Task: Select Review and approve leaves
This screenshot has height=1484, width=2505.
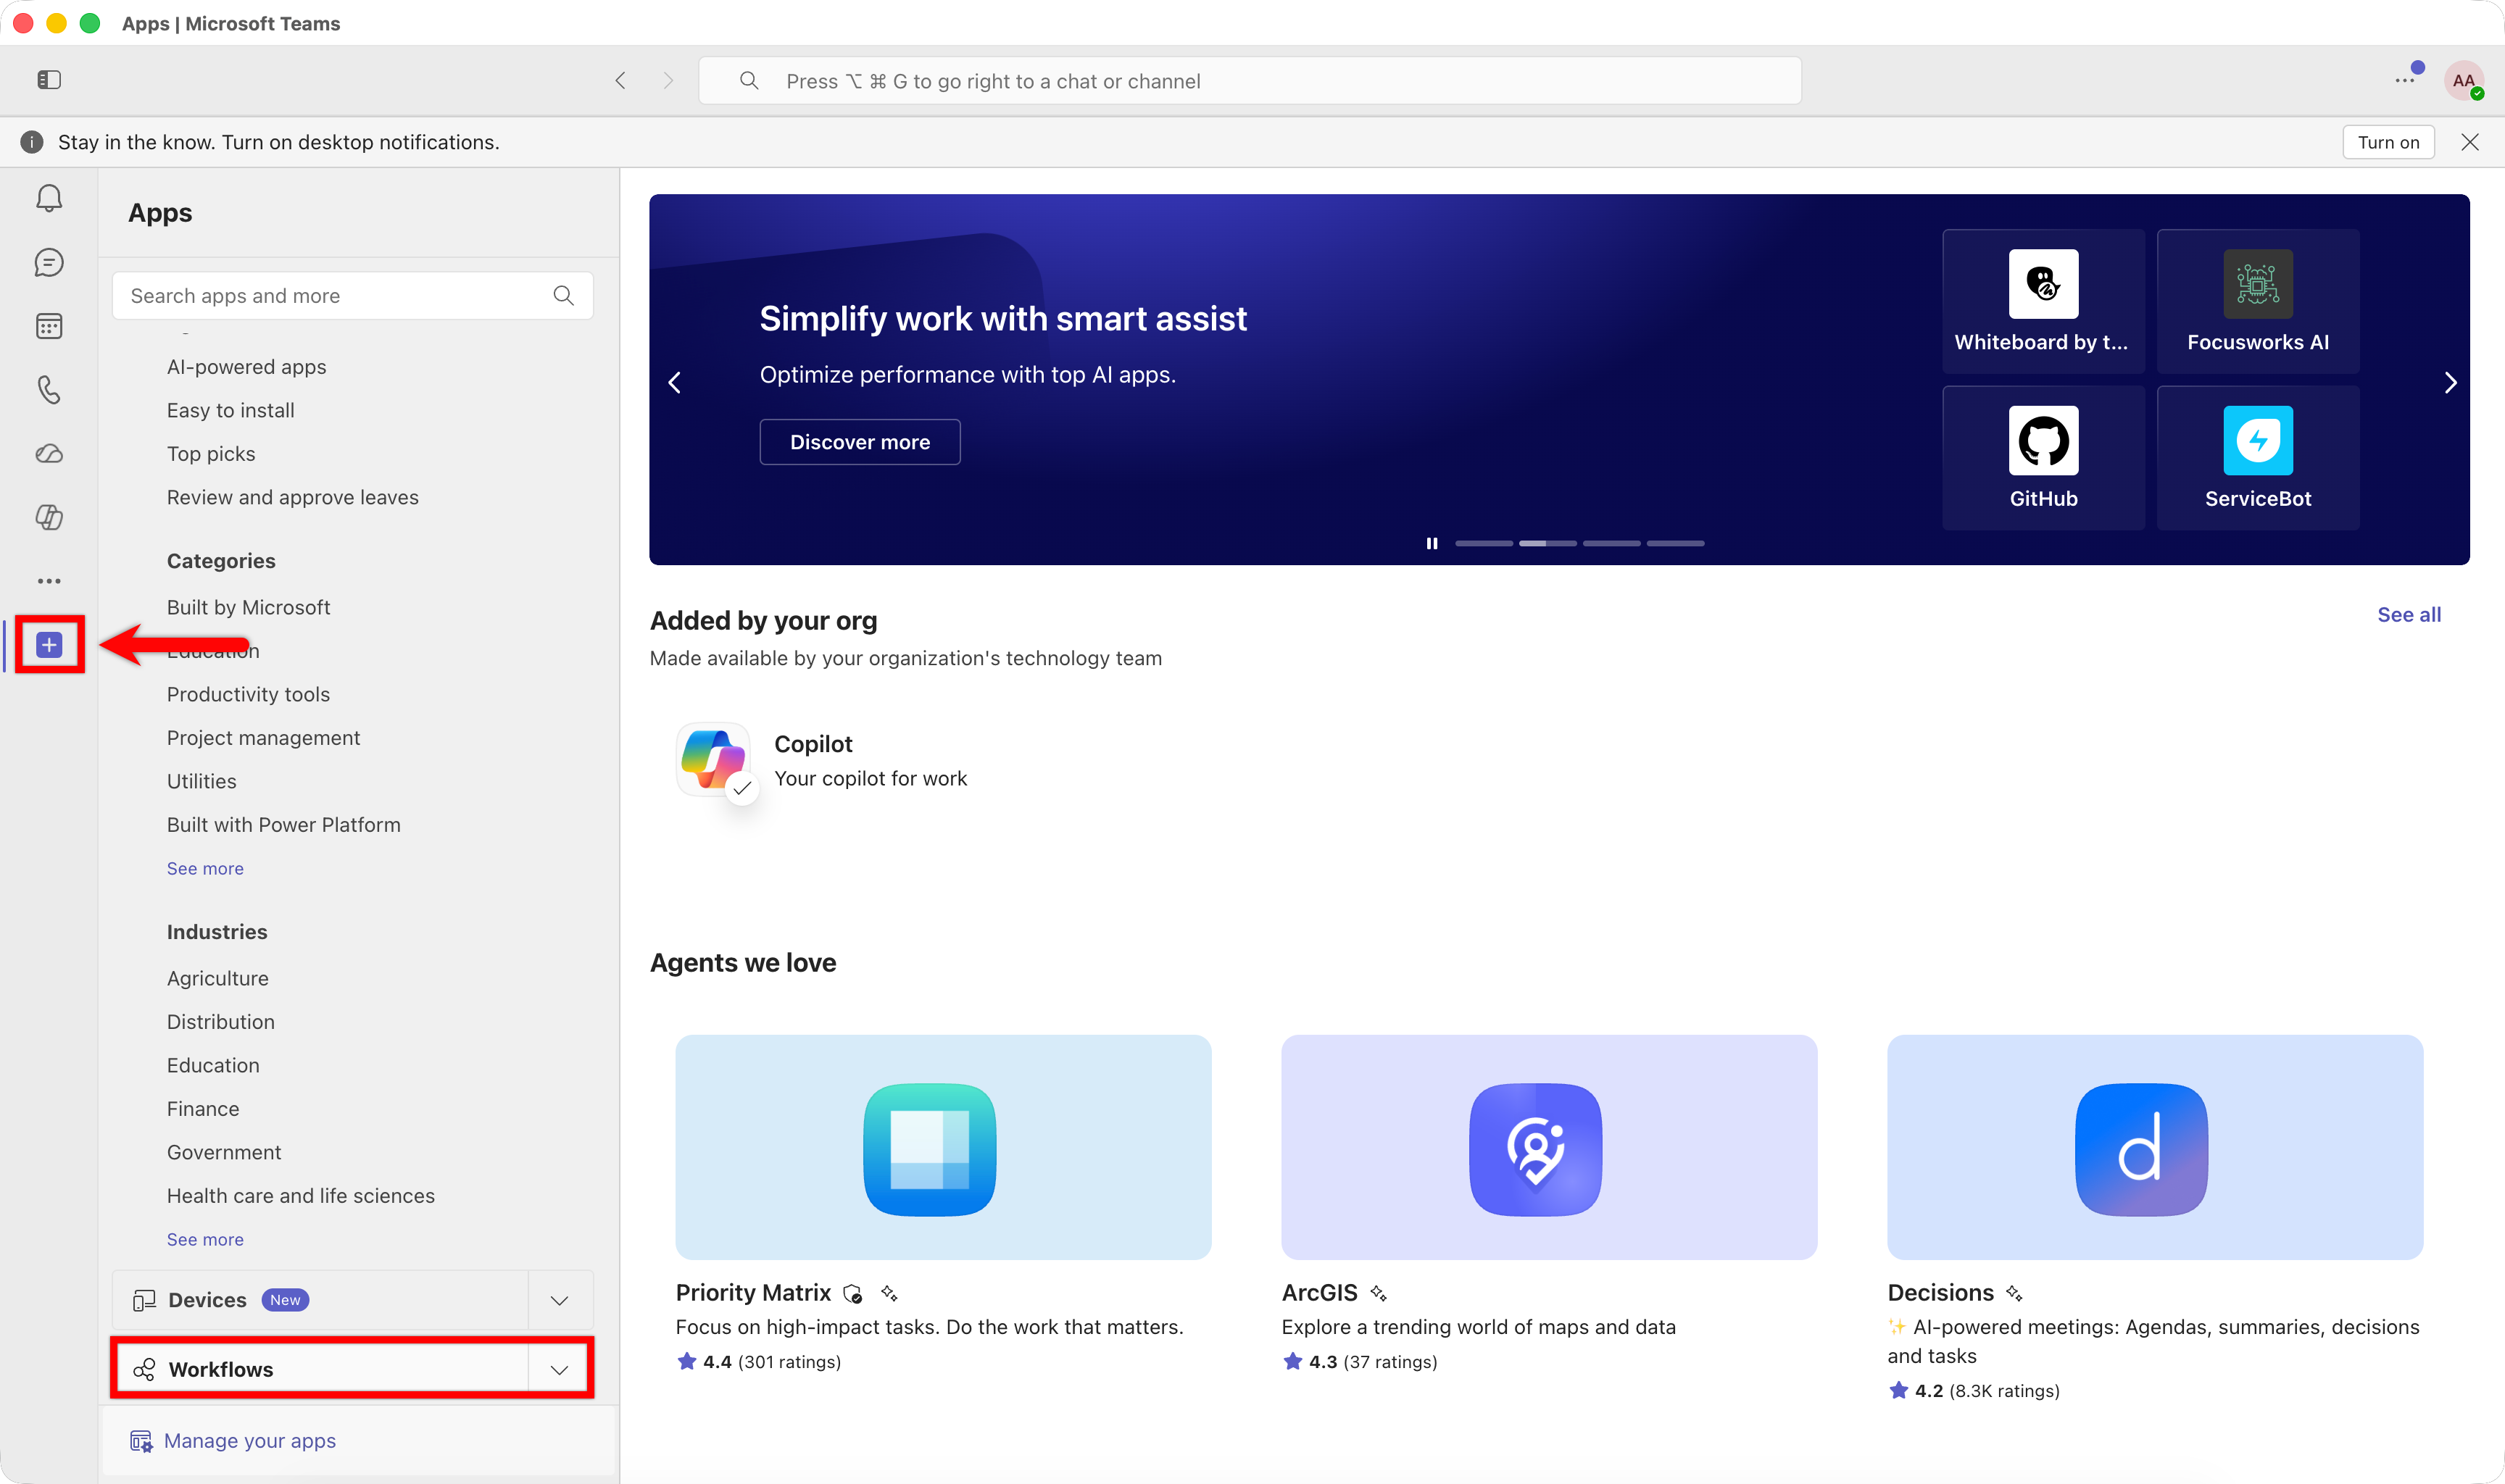Action: 292,498
